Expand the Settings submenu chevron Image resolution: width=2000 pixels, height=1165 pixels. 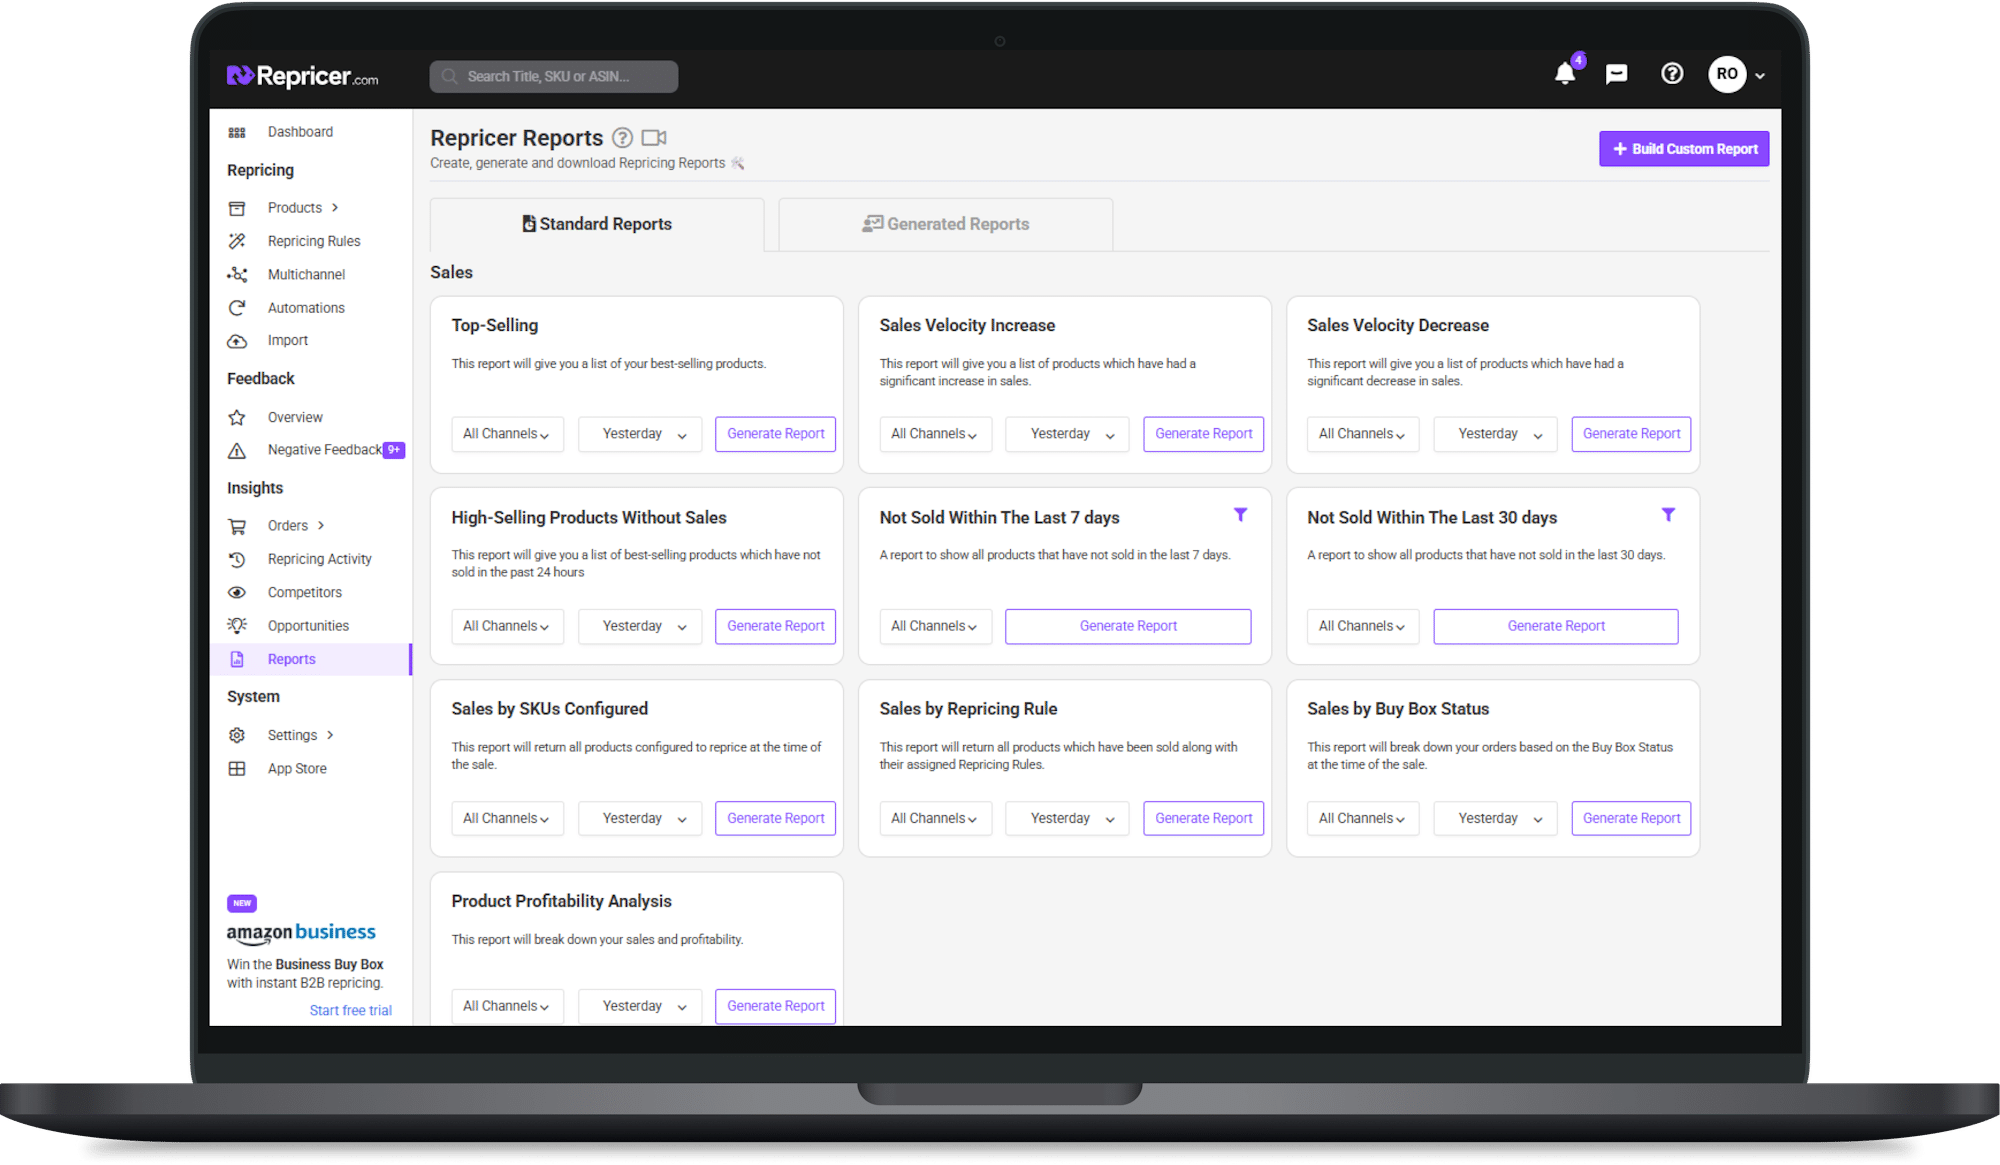[x=330, y=735]
